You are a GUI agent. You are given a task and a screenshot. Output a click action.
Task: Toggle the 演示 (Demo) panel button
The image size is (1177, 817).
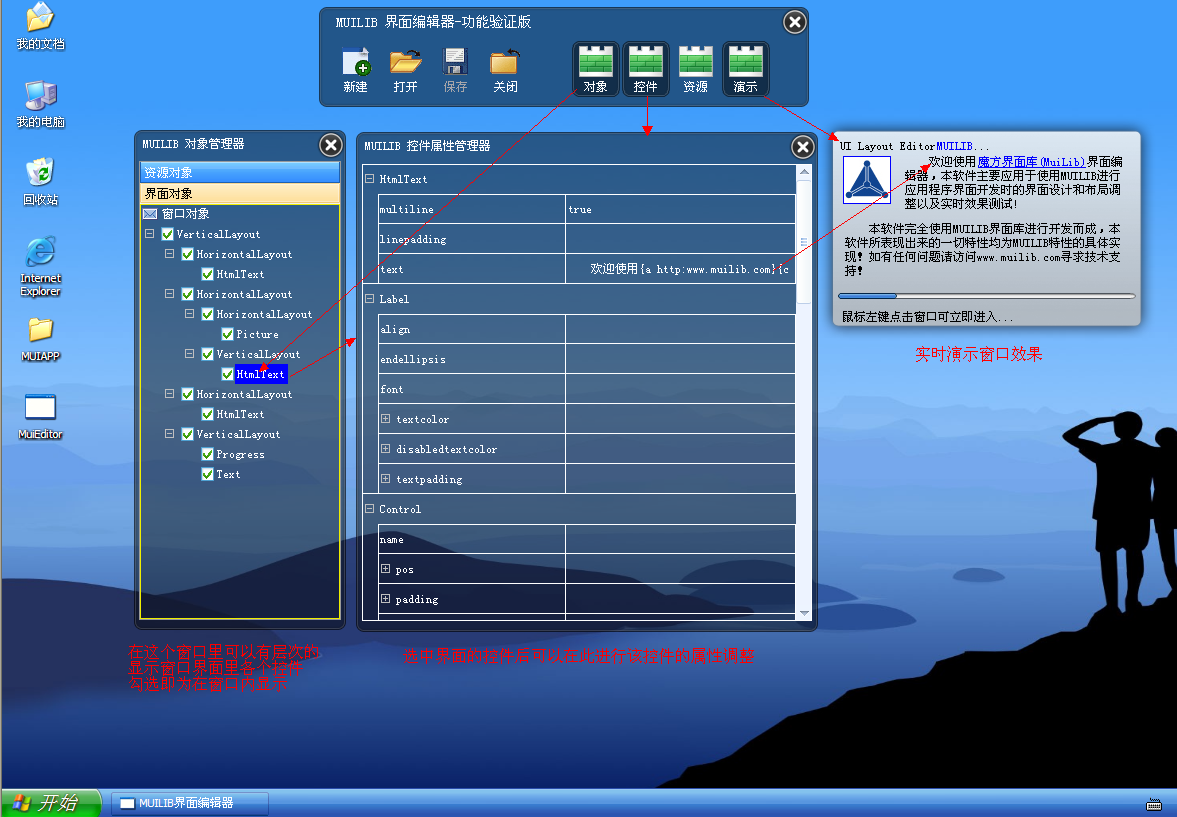point(745,68)
